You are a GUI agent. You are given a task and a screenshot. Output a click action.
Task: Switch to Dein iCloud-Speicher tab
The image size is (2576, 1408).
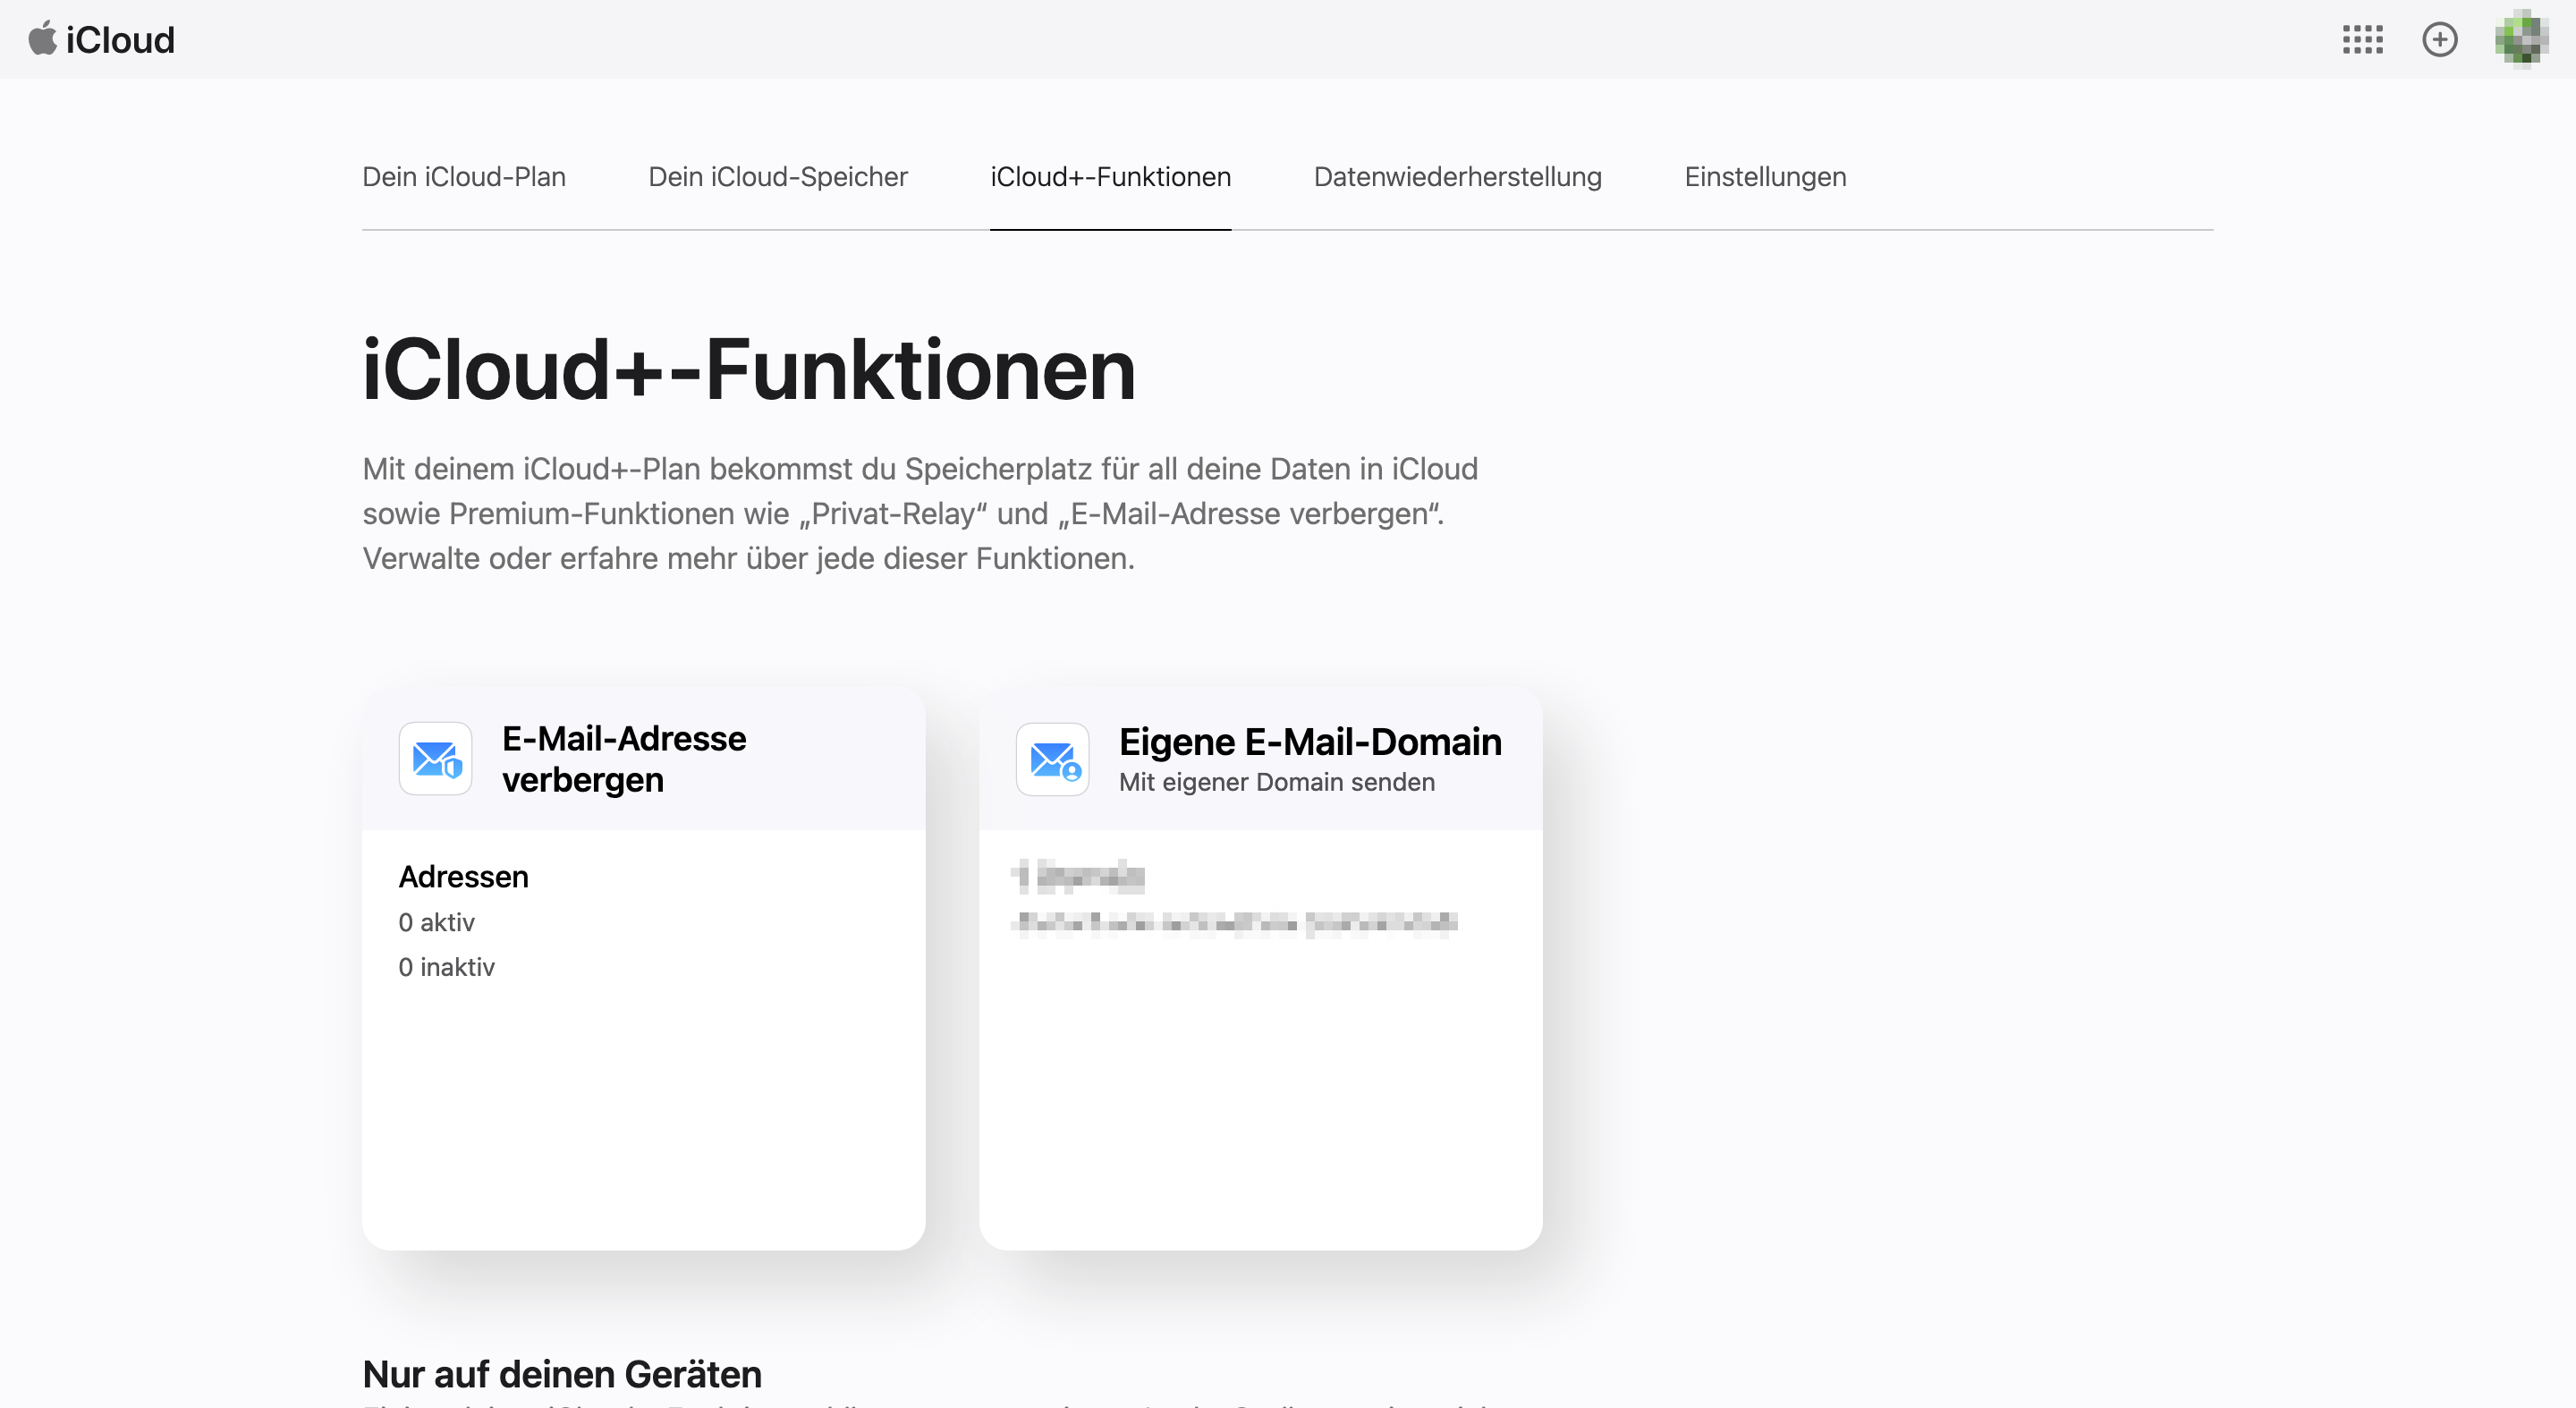tap(778, 177)
